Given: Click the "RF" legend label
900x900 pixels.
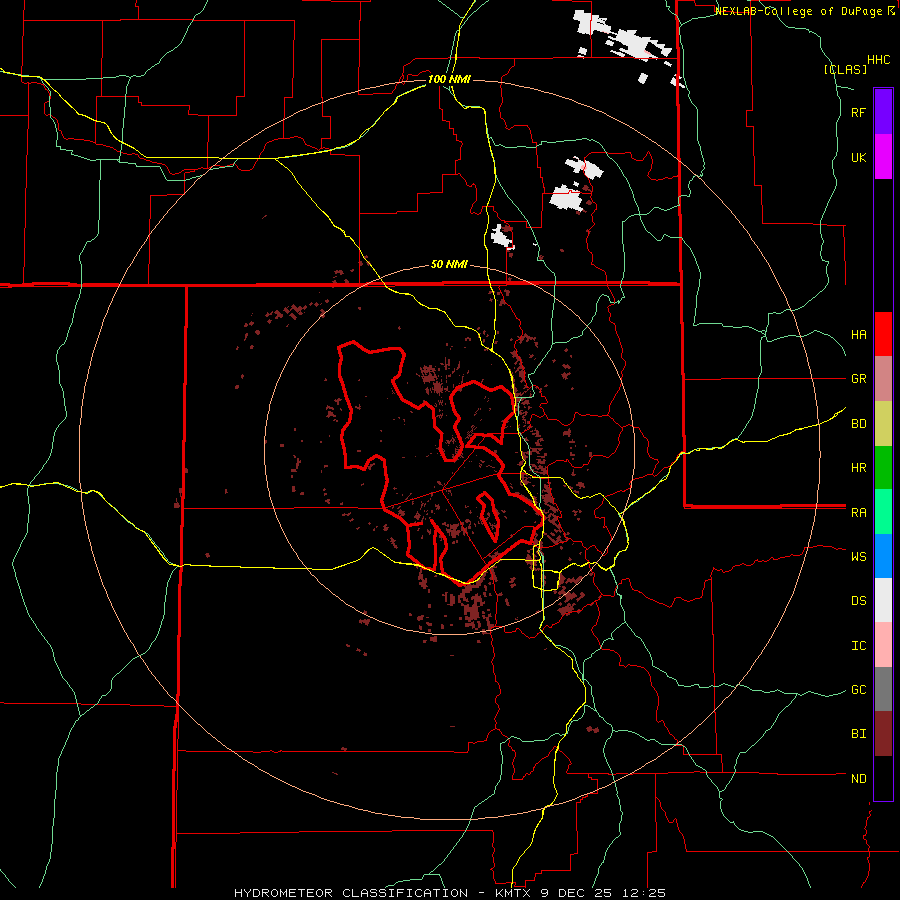Looking at the screenshot, I should 858,112.
